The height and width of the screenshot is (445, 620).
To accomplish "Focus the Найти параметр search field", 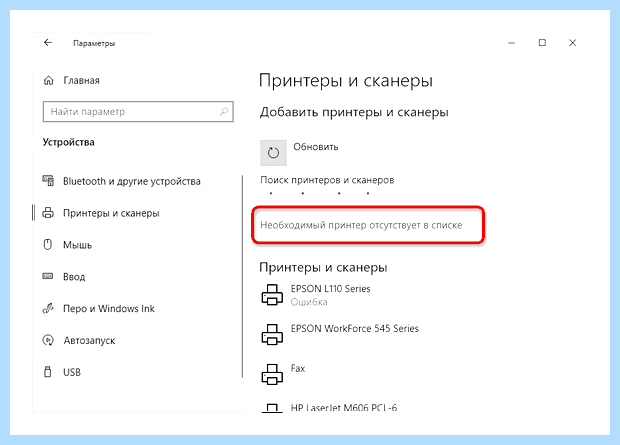I will 138,112.
